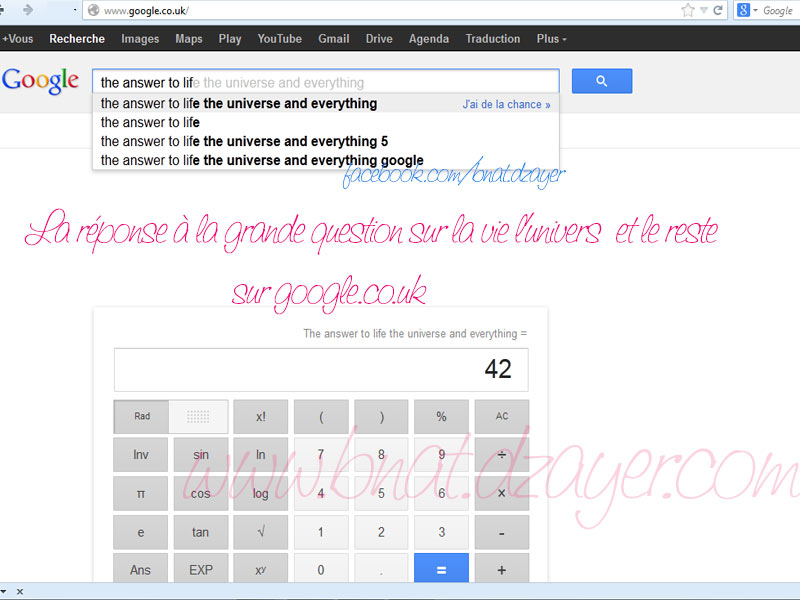Click the log function key

pos(261,493)
